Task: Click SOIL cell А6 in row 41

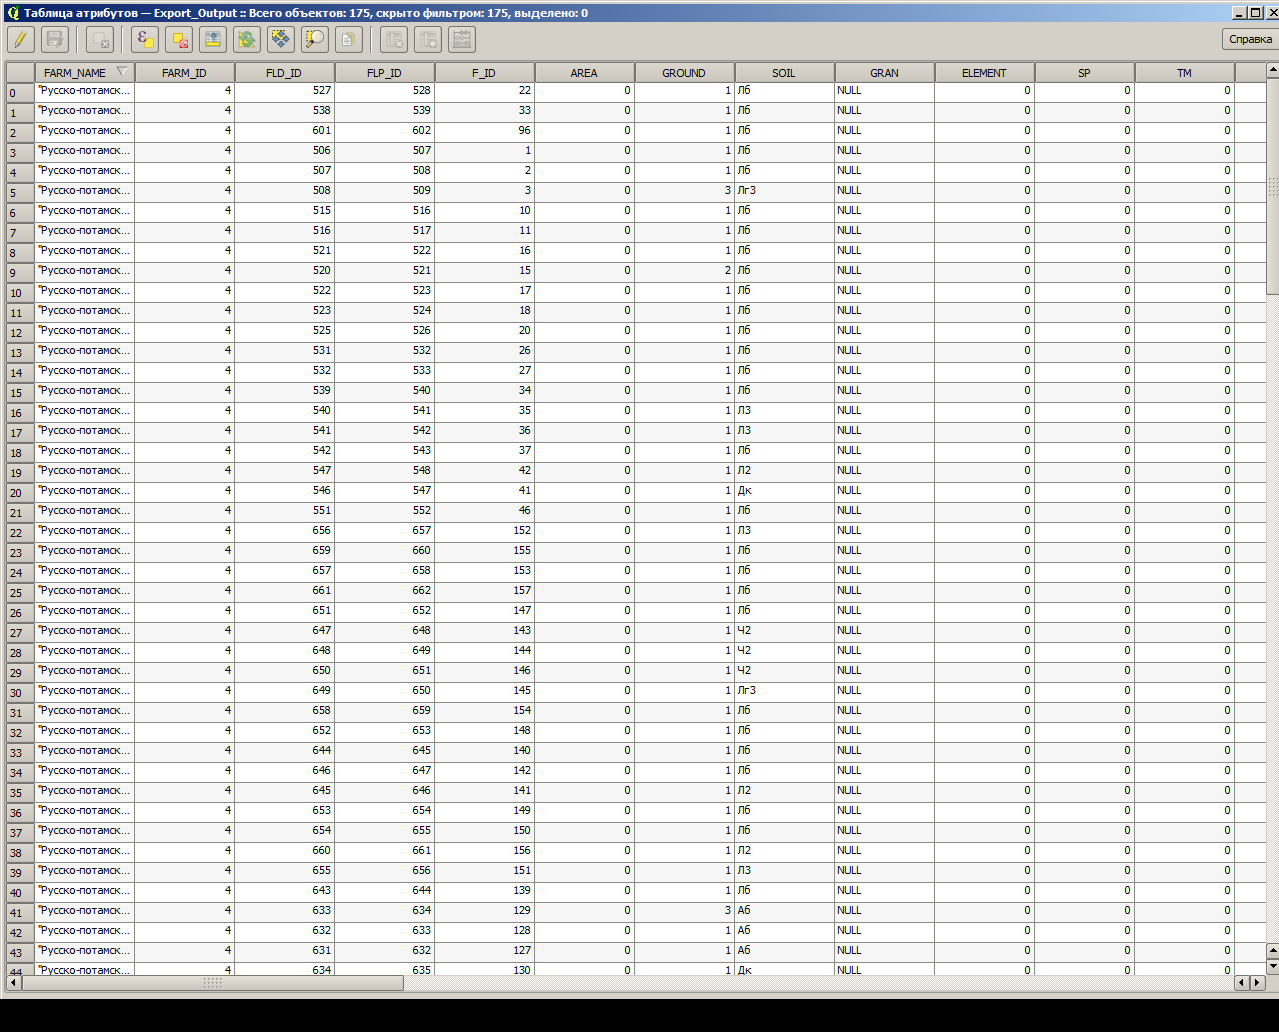Action: [785, 911]
